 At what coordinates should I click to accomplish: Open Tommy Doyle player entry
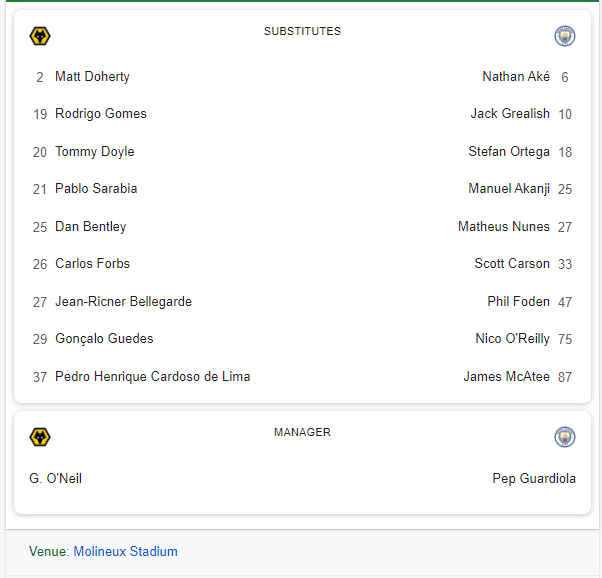click(94, 152)
